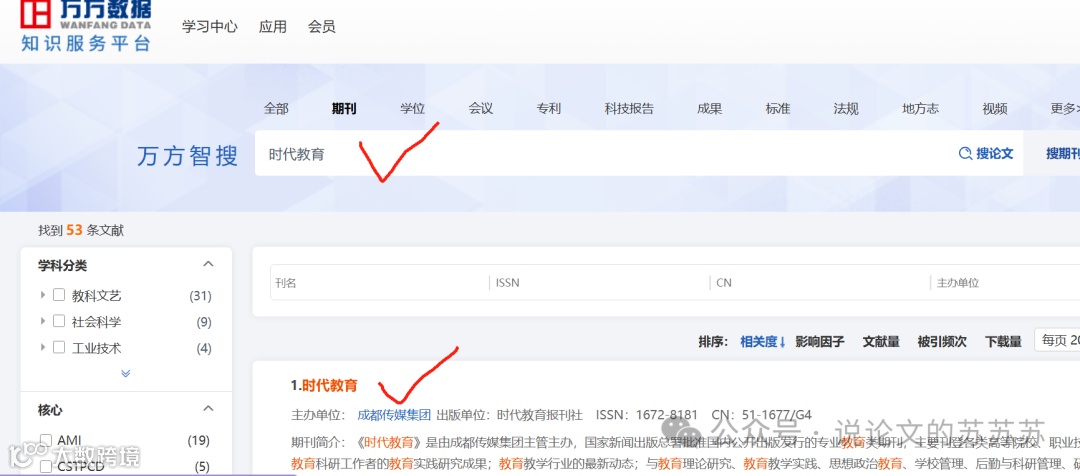Open the 时代教育 journal result title
This screenshot has height=476, width=1080.
[330, 385]
